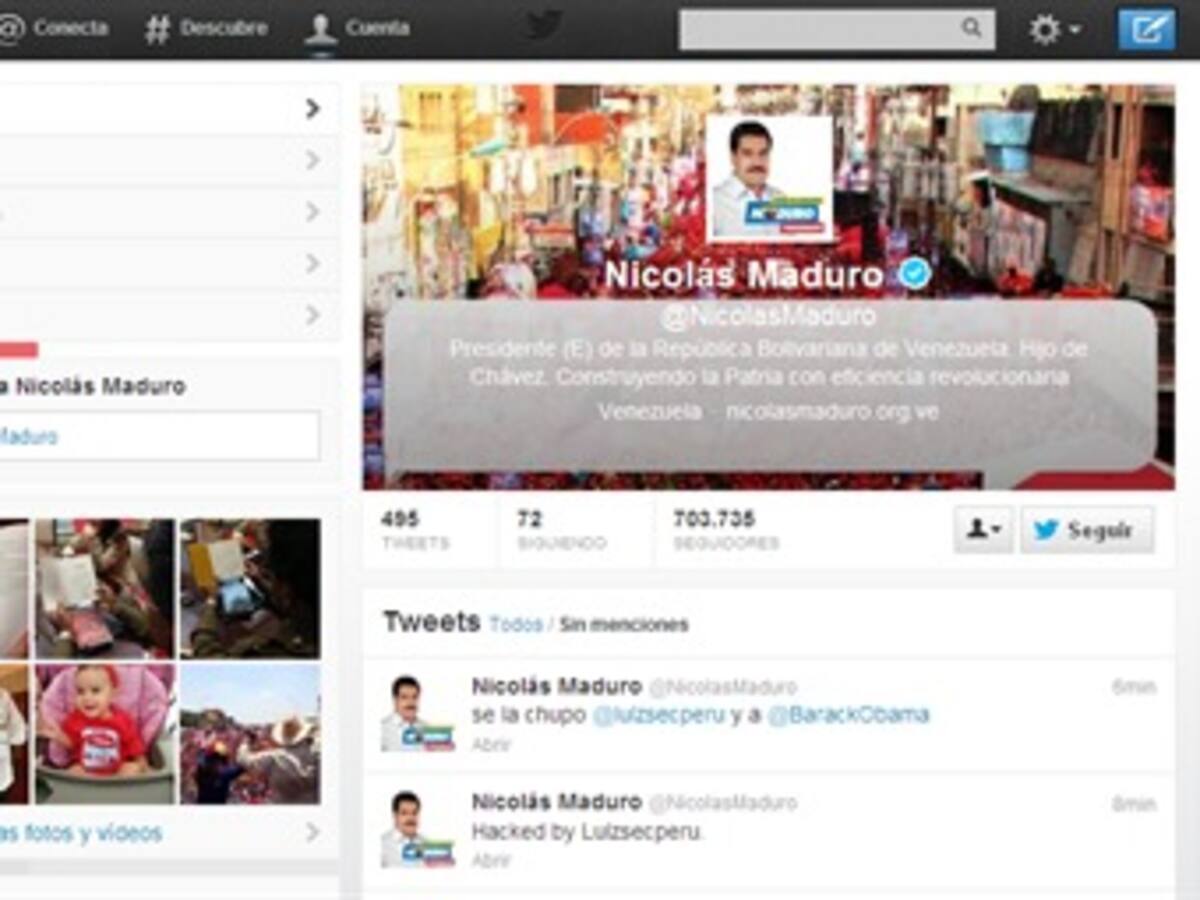
Task: Click Abrir on the 'se la chupo' tweet
Action: point(491,745)
